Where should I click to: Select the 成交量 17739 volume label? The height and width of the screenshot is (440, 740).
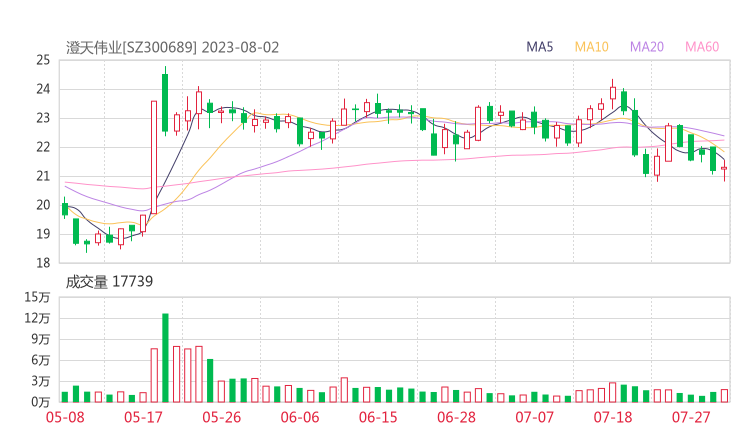(x=110, y=282)
